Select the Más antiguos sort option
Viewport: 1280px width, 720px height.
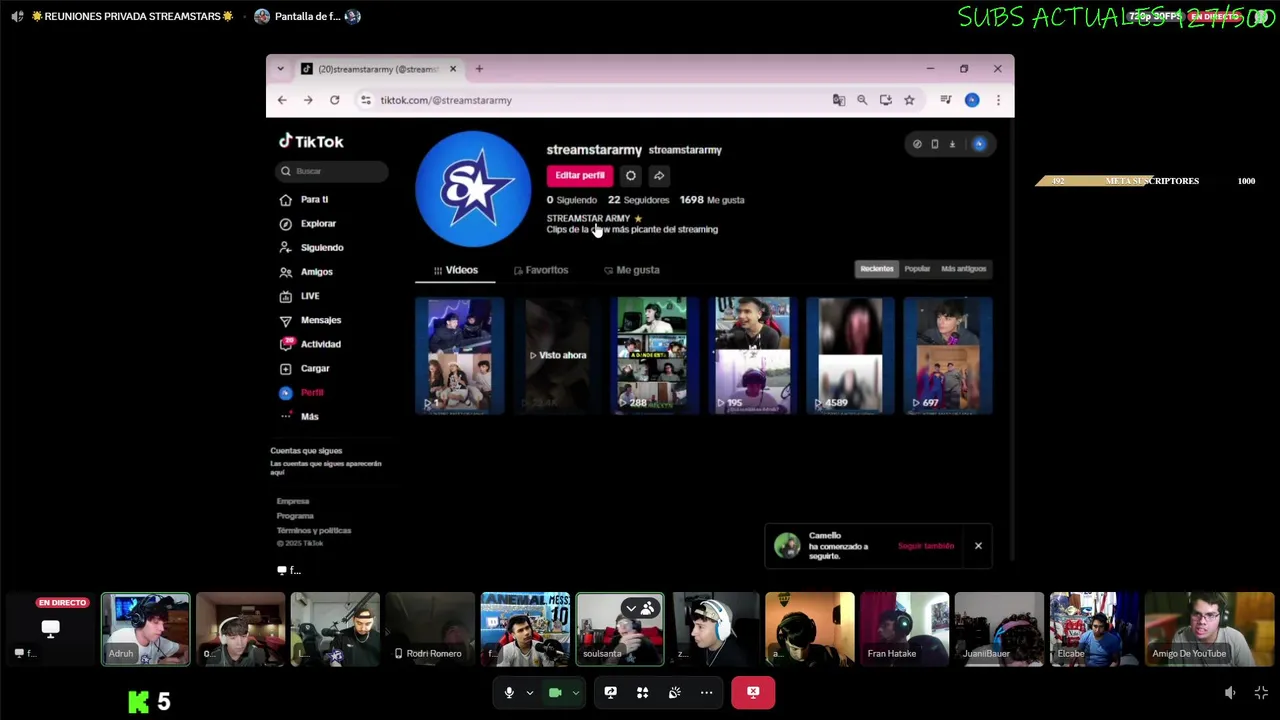point(964,269)
